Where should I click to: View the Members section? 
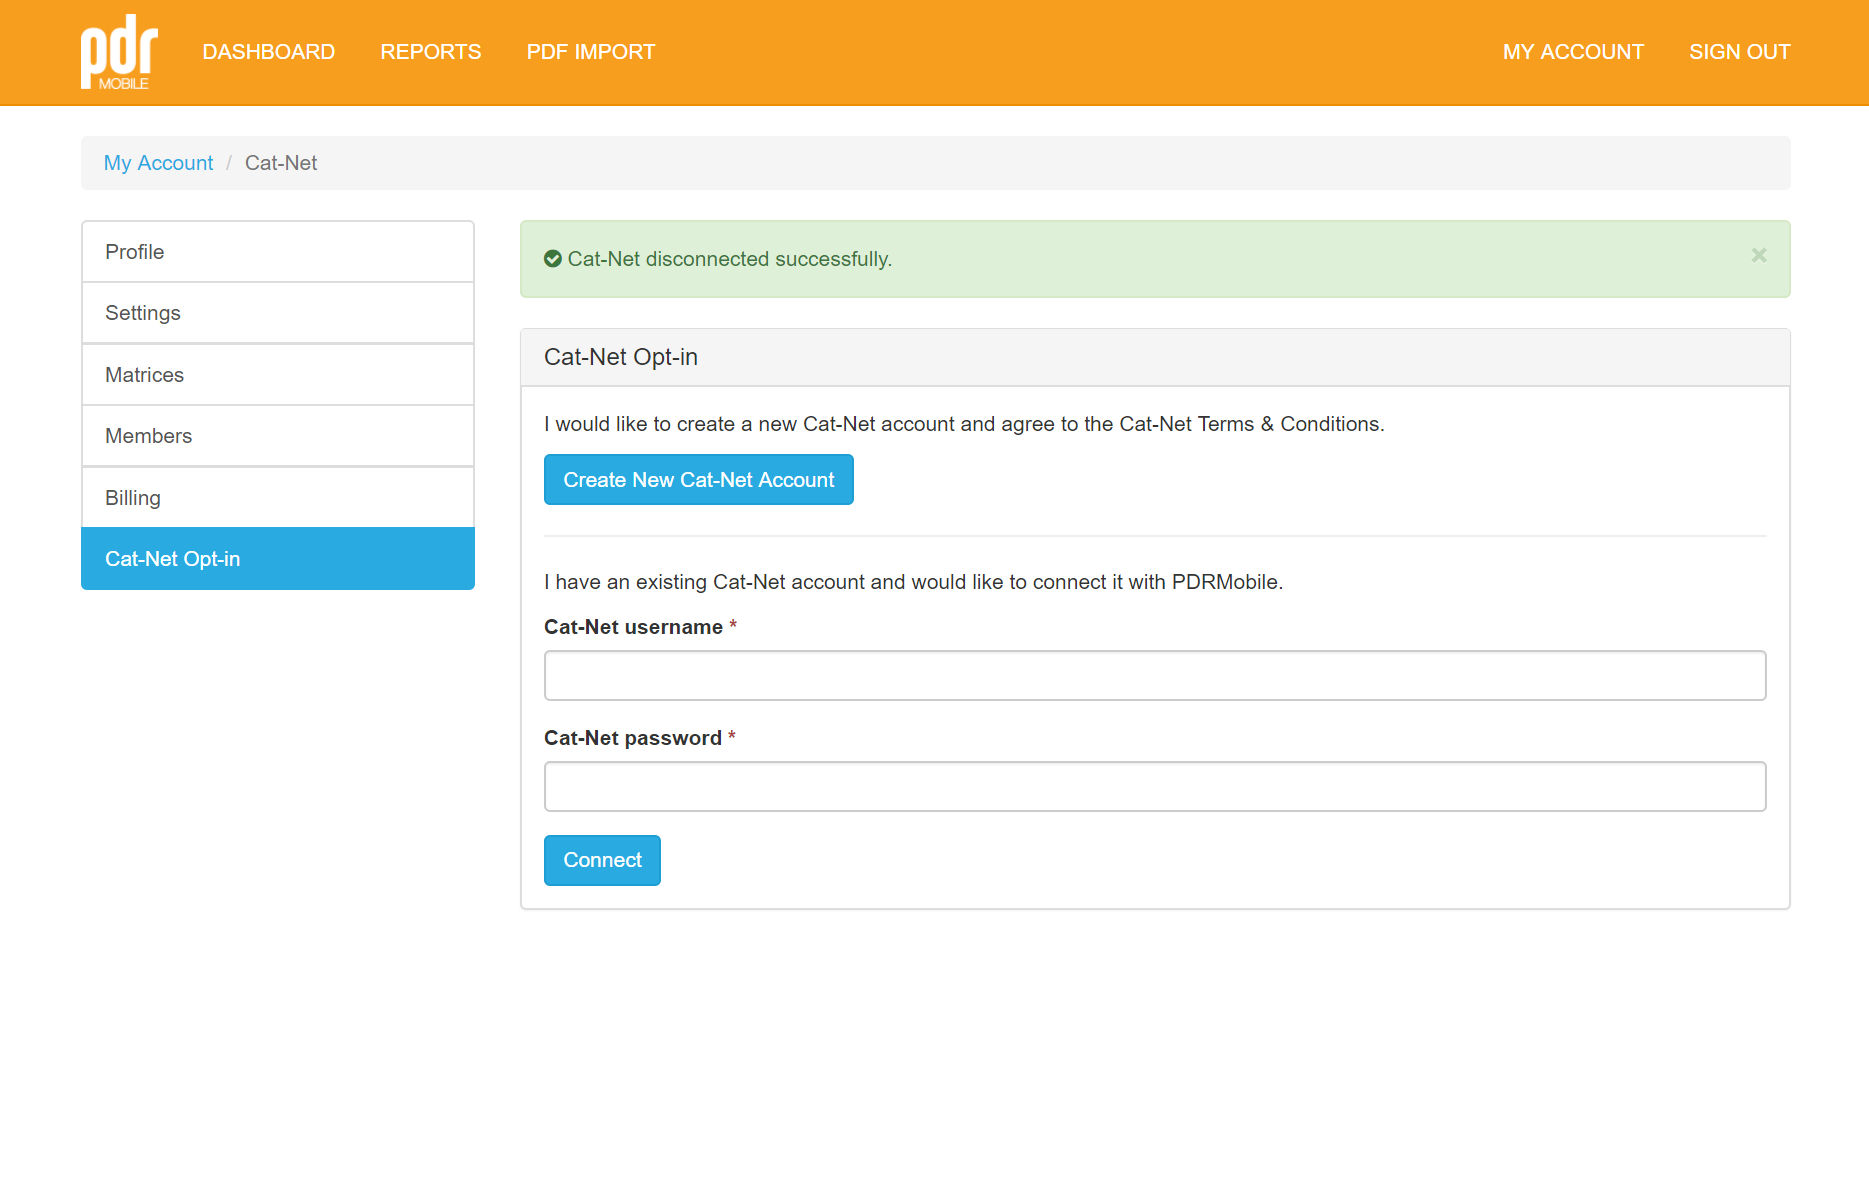point(278,436)
